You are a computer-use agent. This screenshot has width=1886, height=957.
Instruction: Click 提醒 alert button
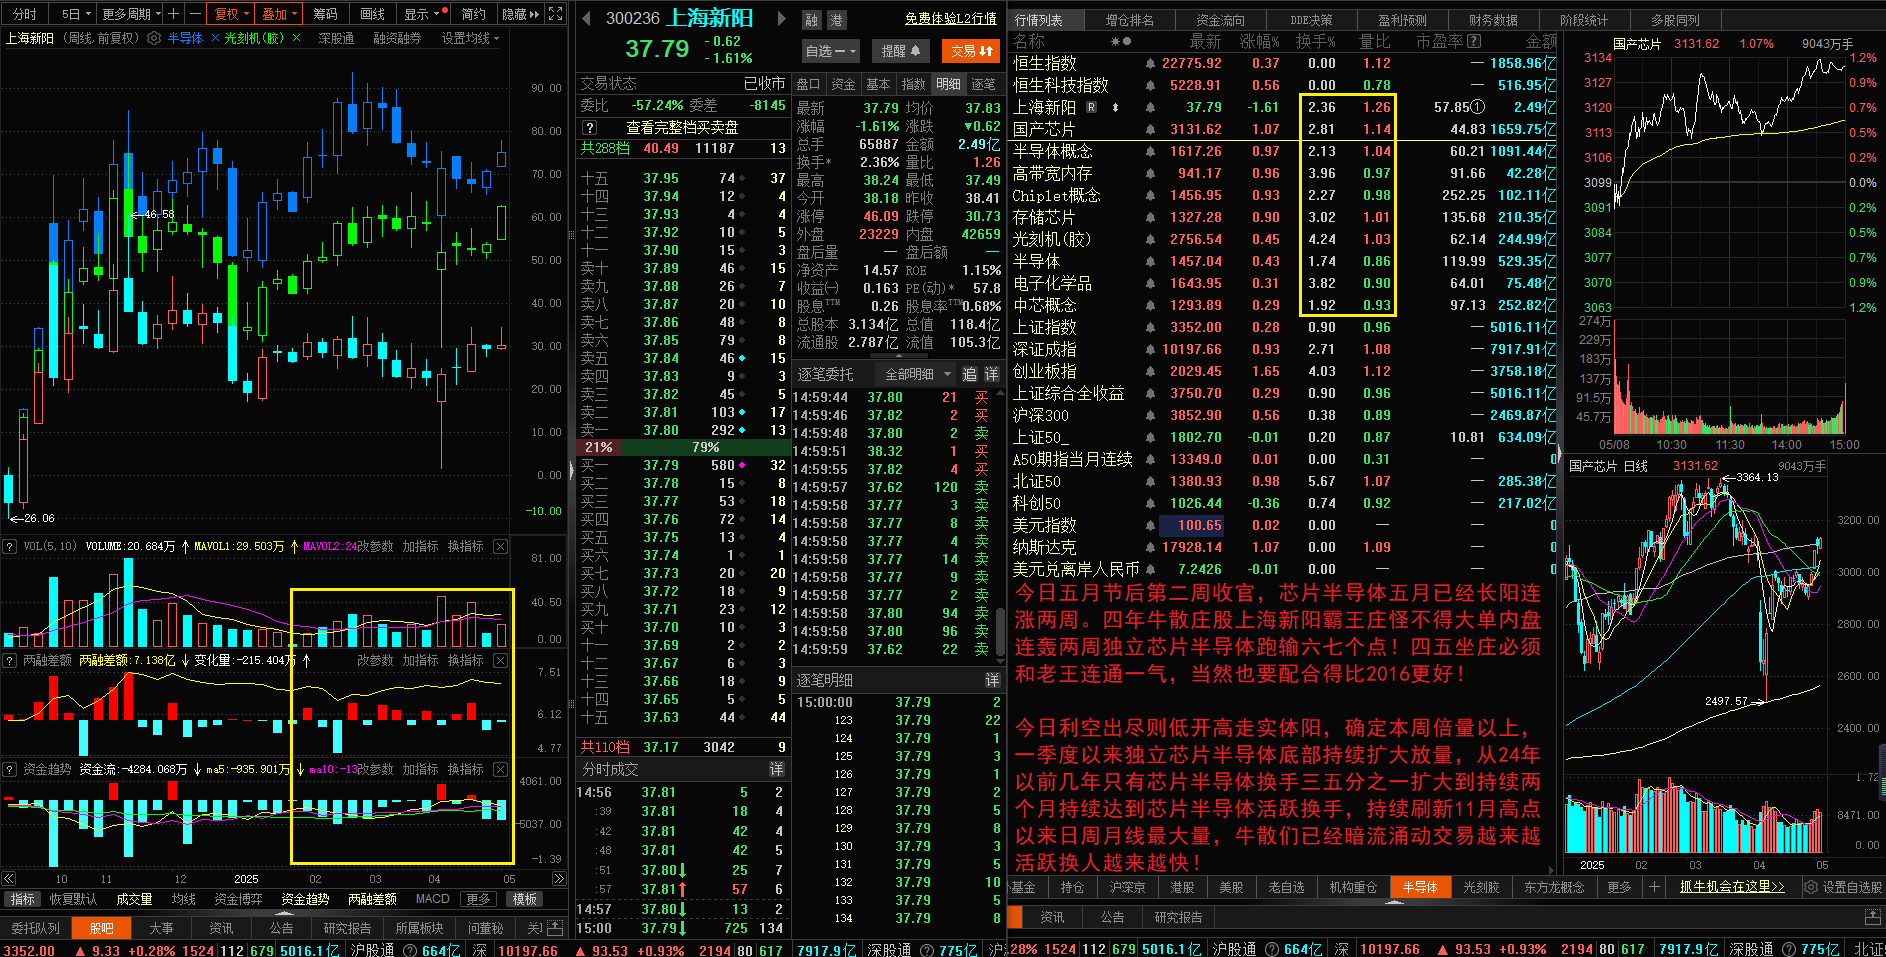900,51
